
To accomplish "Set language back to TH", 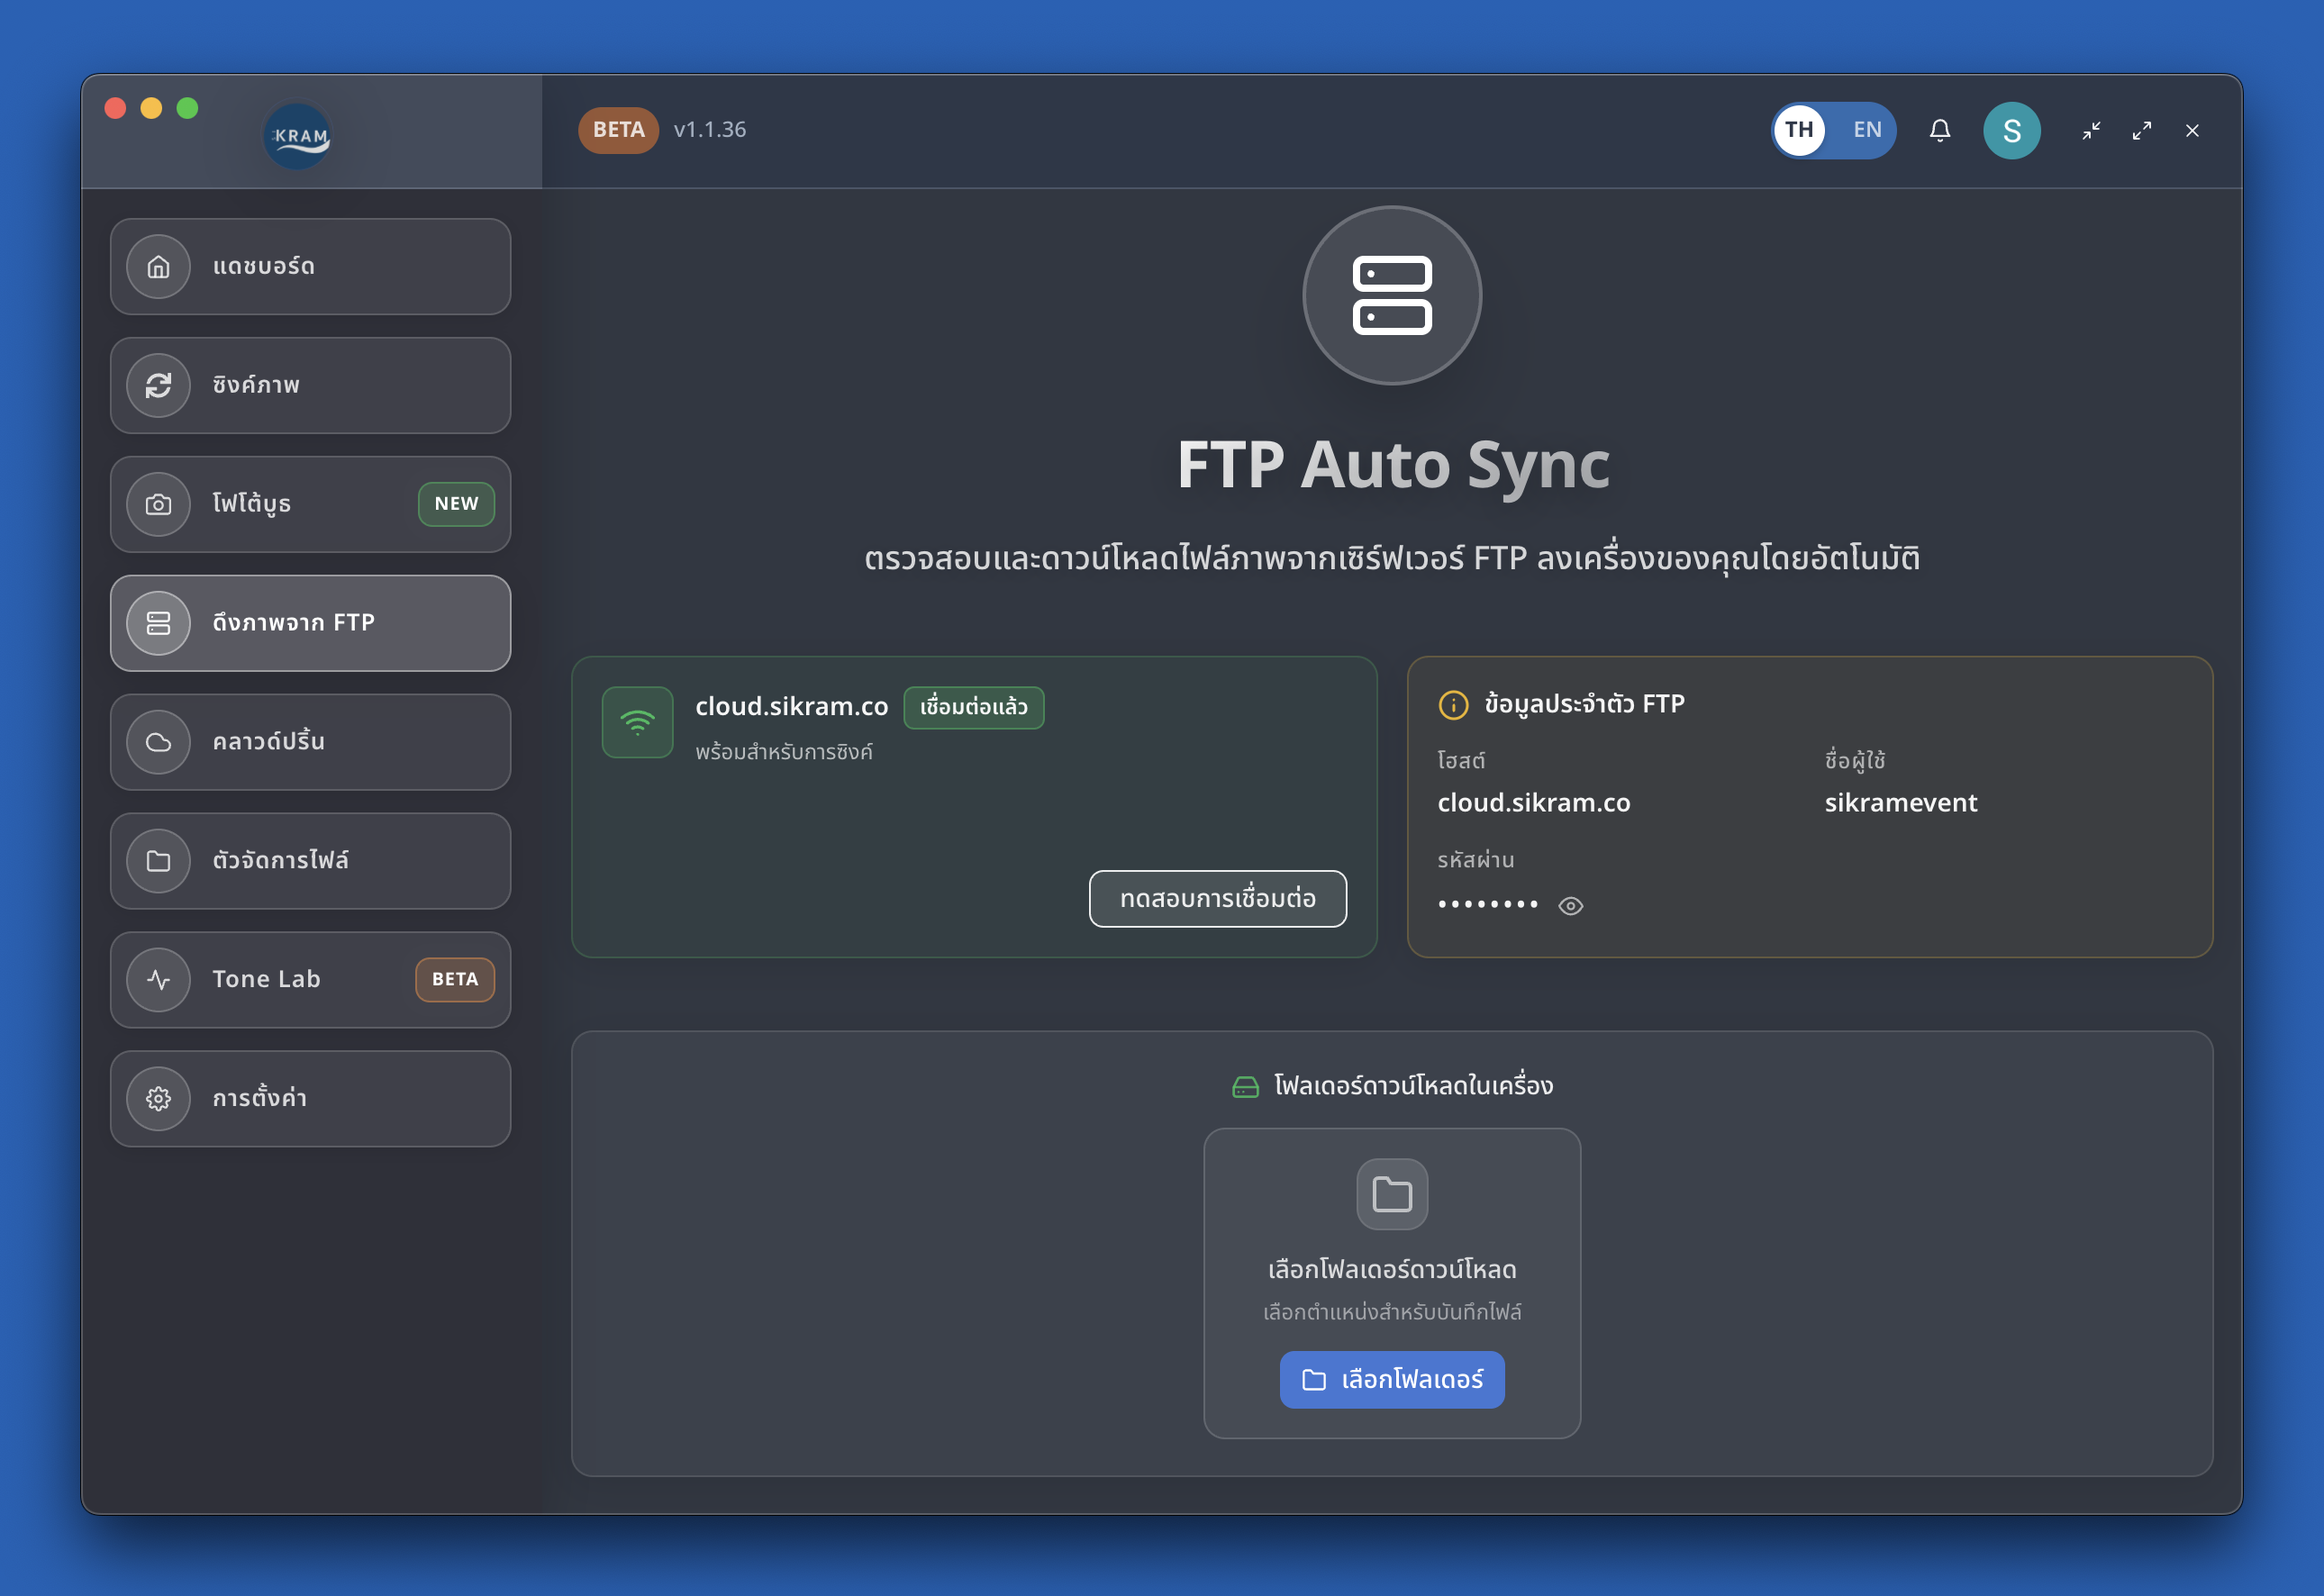I will point(1798,130).
